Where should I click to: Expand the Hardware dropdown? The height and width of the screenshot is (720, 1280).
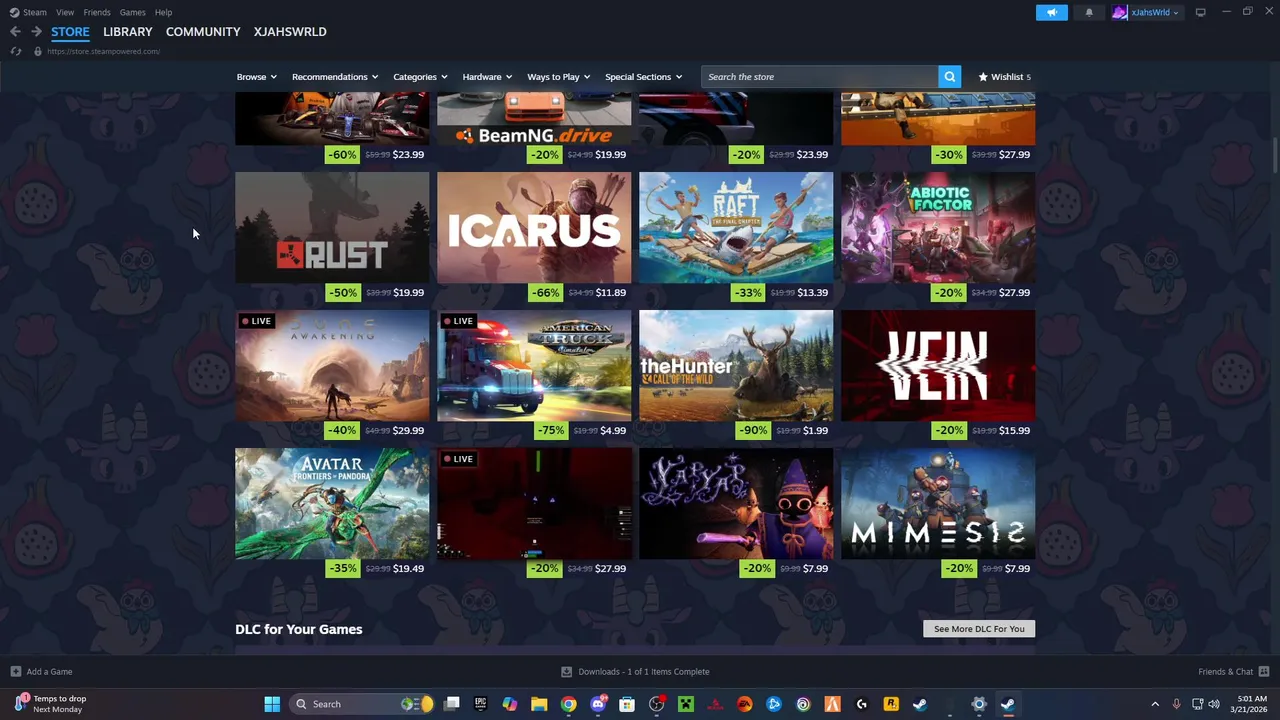(487, 76)
